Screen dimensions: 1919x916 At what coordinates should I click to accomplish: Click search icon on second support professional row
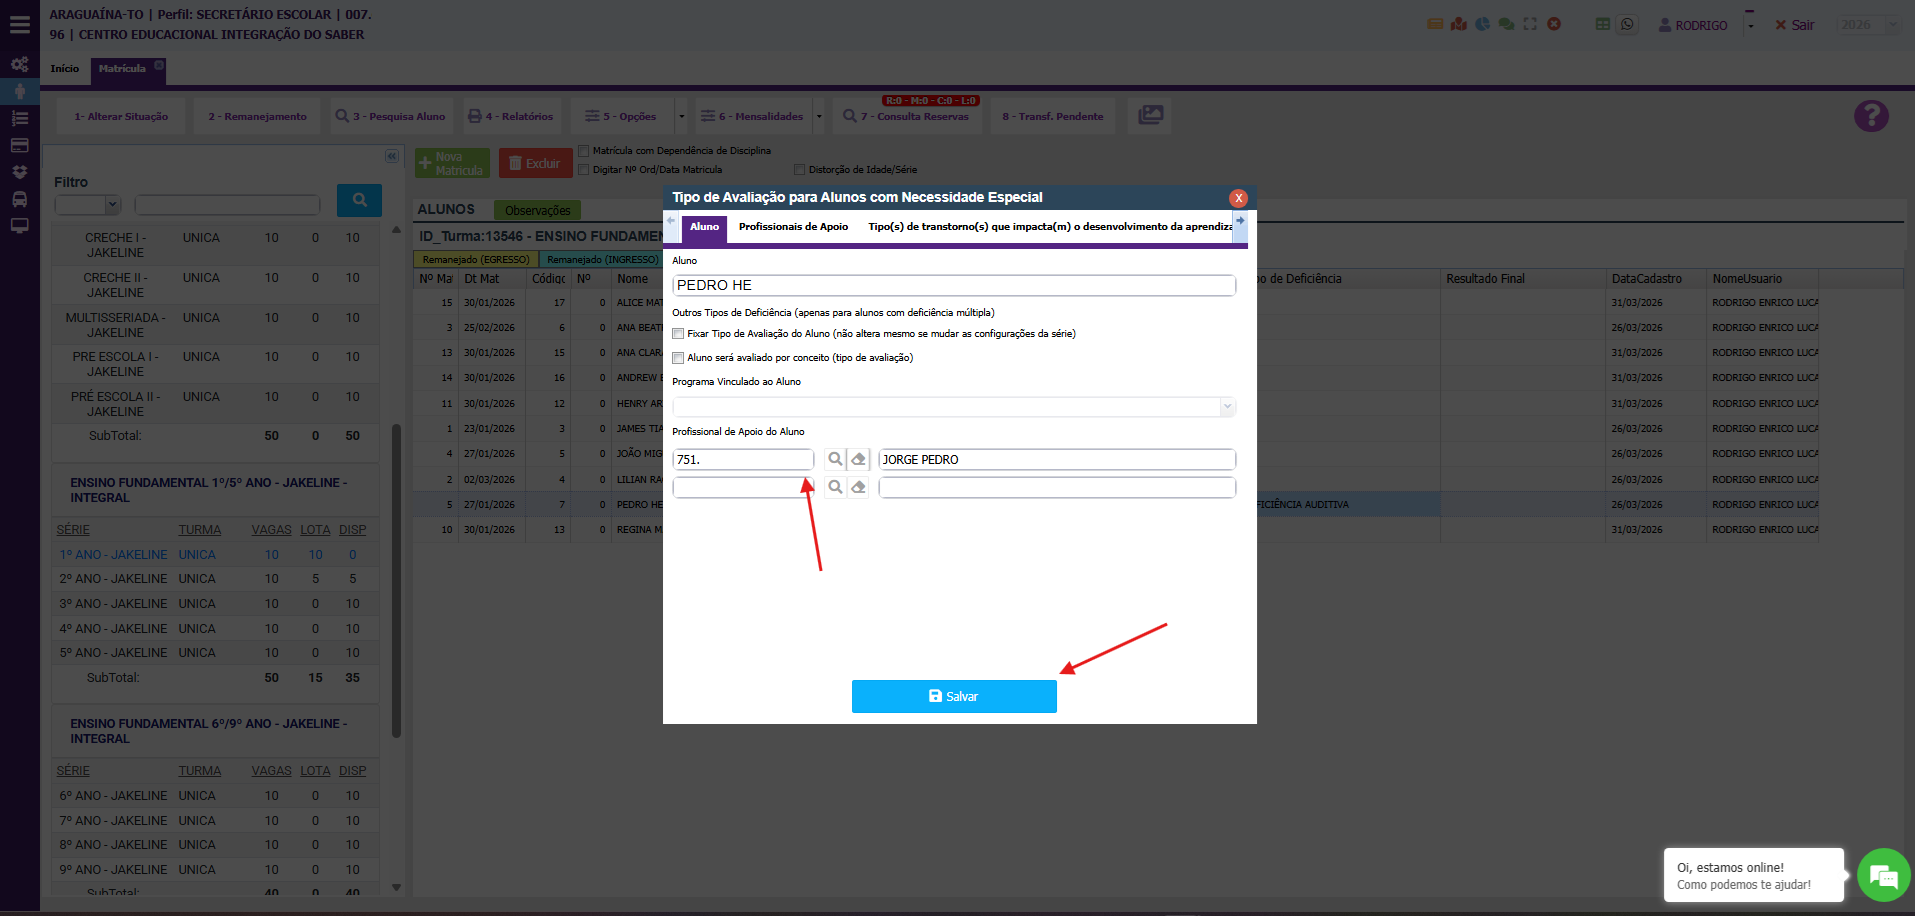(x=834, y=487)
